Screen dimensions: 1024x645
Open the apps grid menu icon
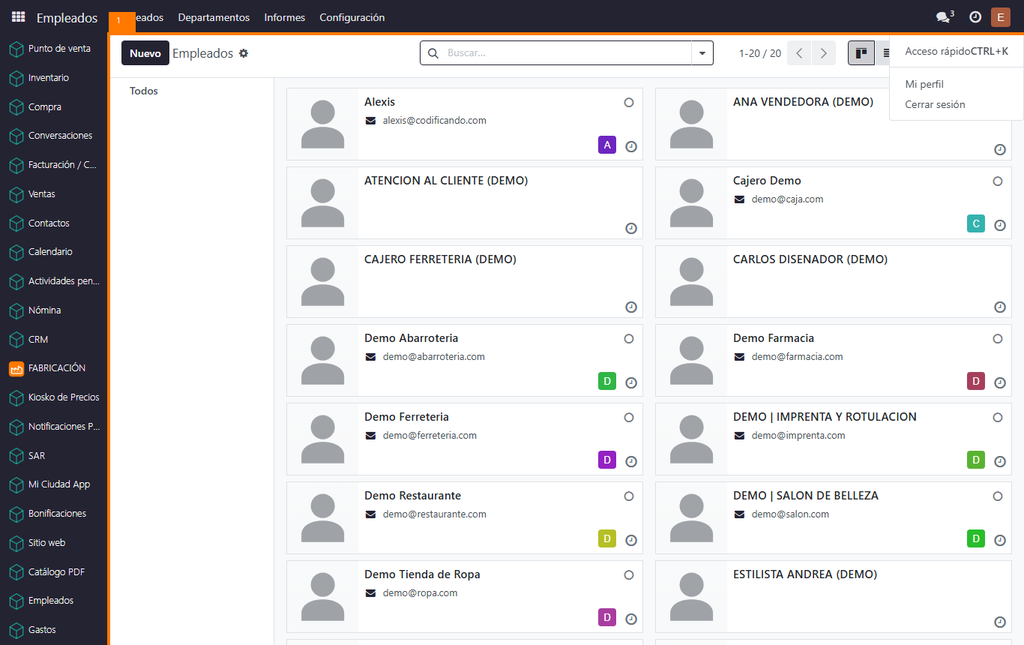(18, 17)
